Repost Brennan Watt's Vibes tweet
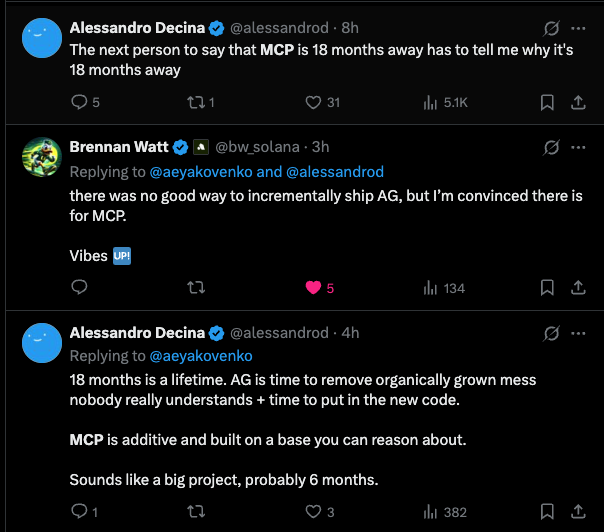Screen dimensions: 604x532 point(196,288)
